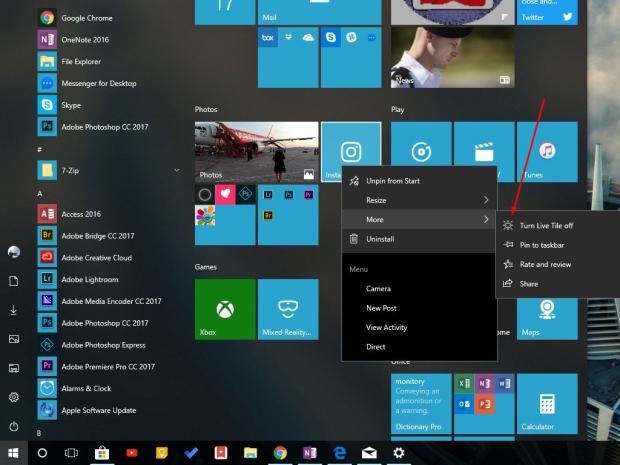Screen dimensions: 620x465
Task: Click the Power button in Start sidebar
Action: click(x=14, y=426)
